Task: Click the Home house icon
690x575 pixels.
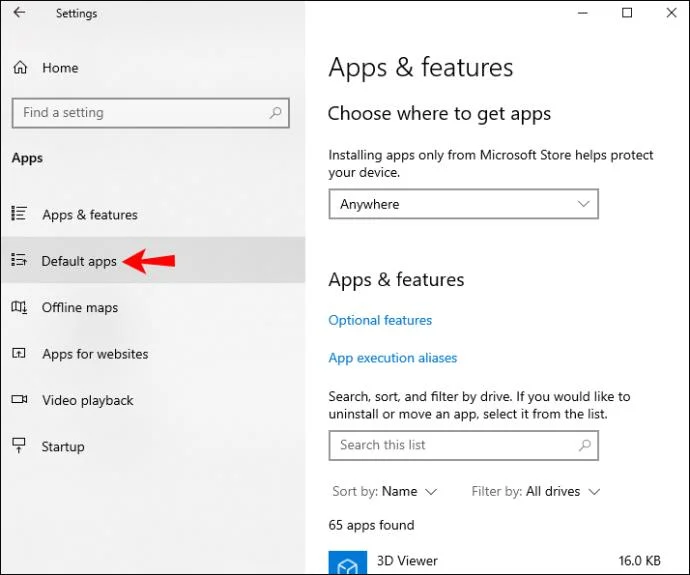Action: point(20,68)
